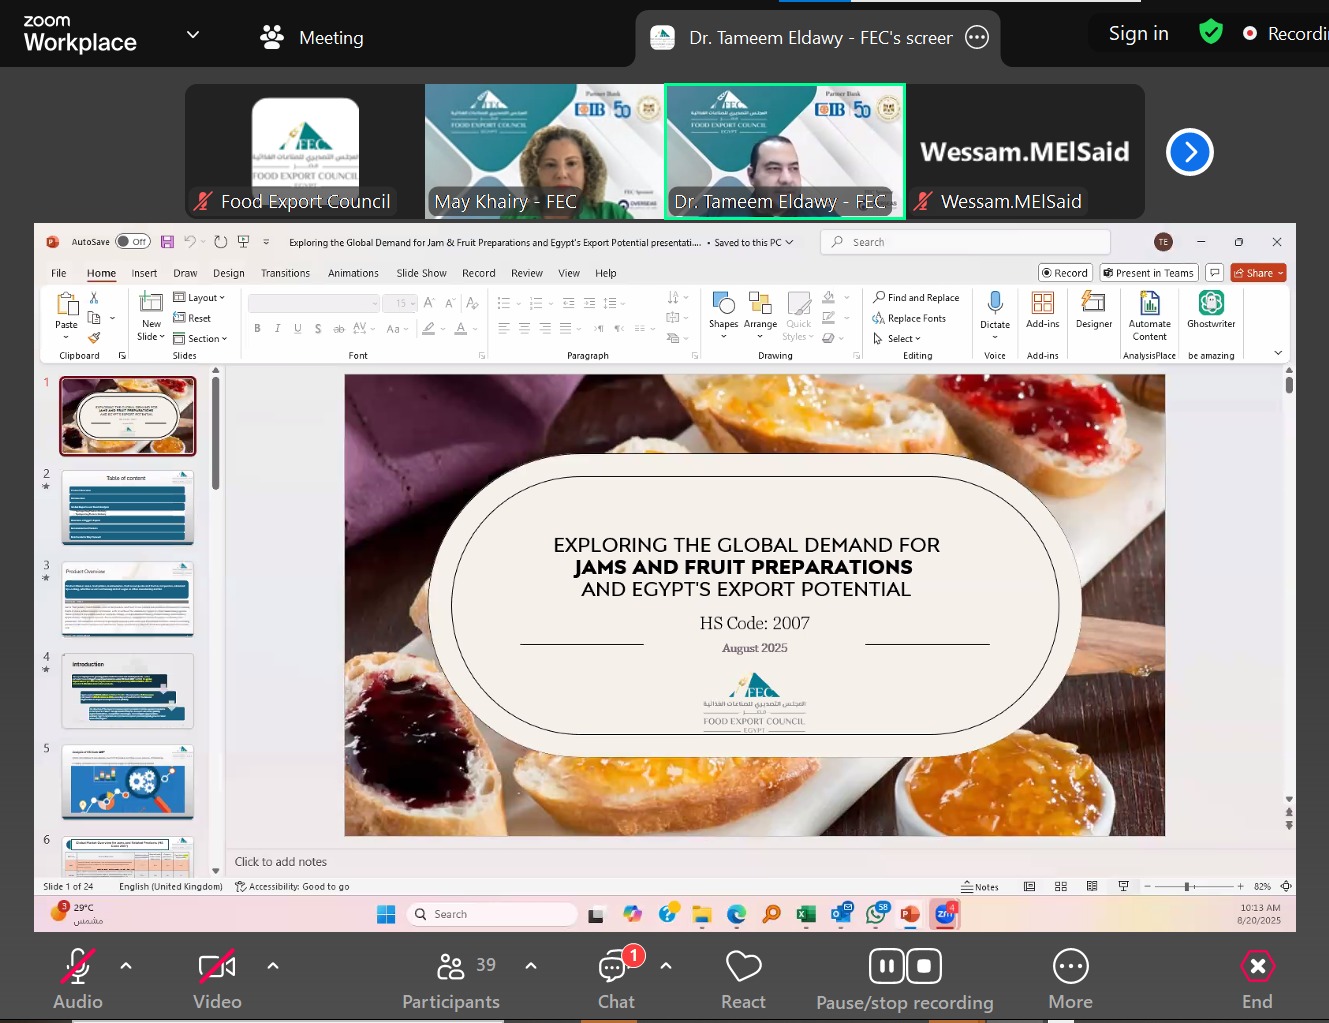The image size is (1329, 1023).
Task: Turn on the Video camera
Action: pyautogui.click(x=217, y=980)
